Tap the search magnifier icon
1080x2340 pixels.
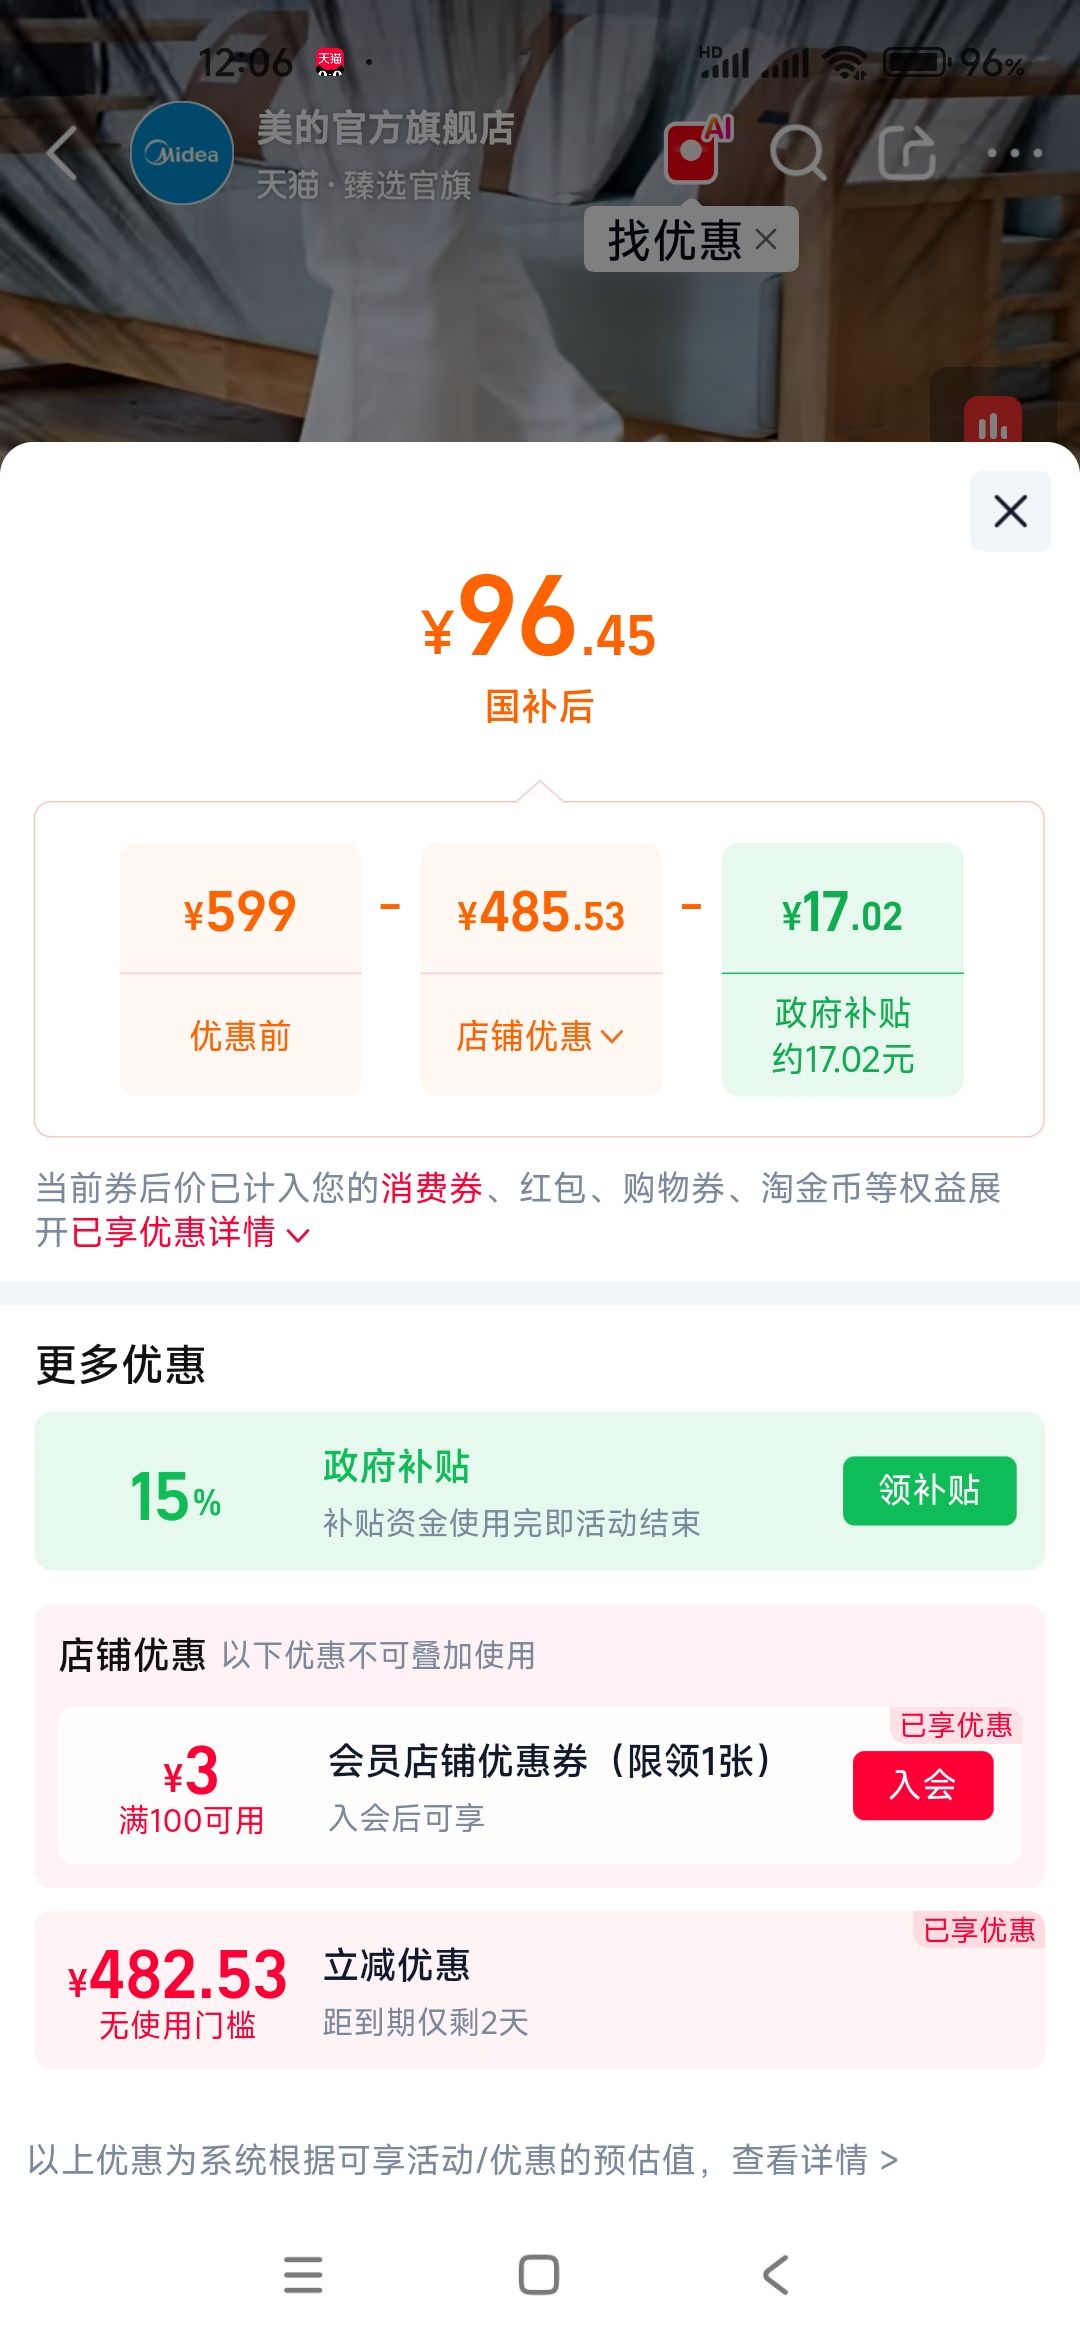pos(798,153)
